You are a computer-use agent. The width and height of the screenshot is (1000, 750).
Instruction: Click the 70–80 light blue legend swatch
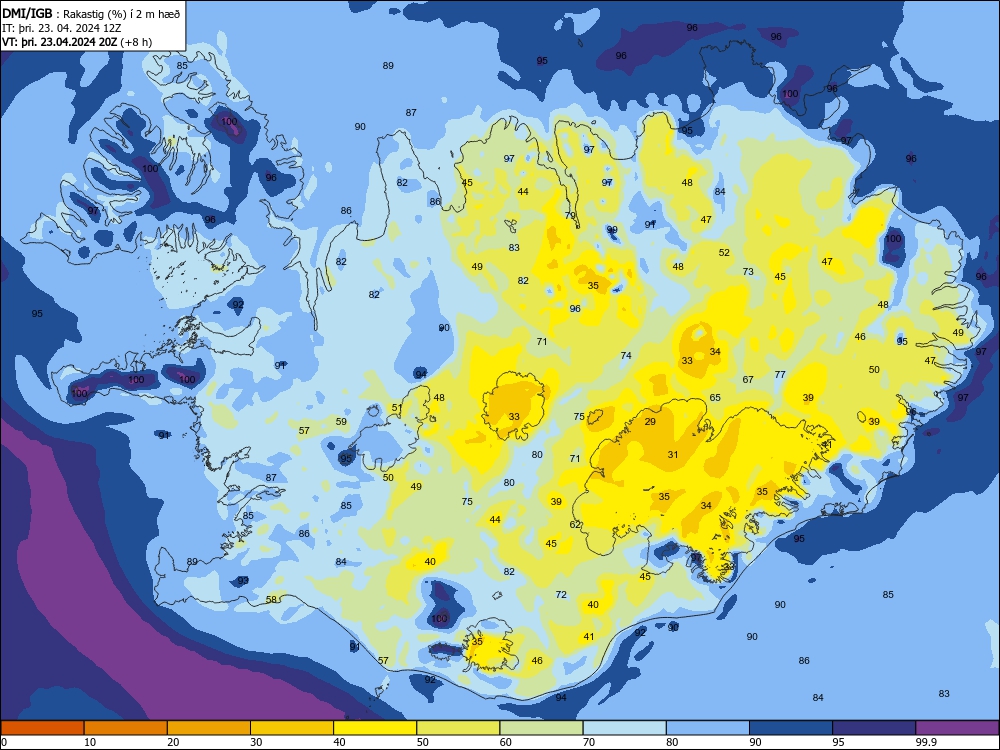point(624,728)
